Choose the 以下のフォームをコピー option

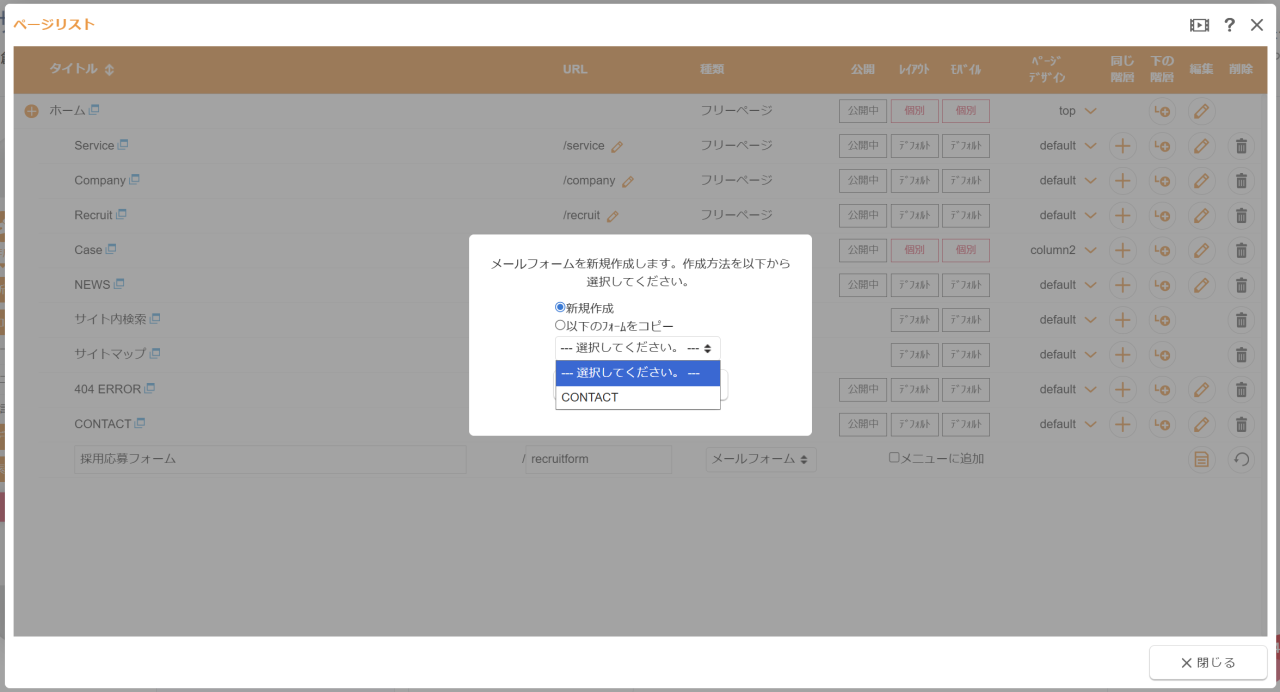tap(560, 324)
